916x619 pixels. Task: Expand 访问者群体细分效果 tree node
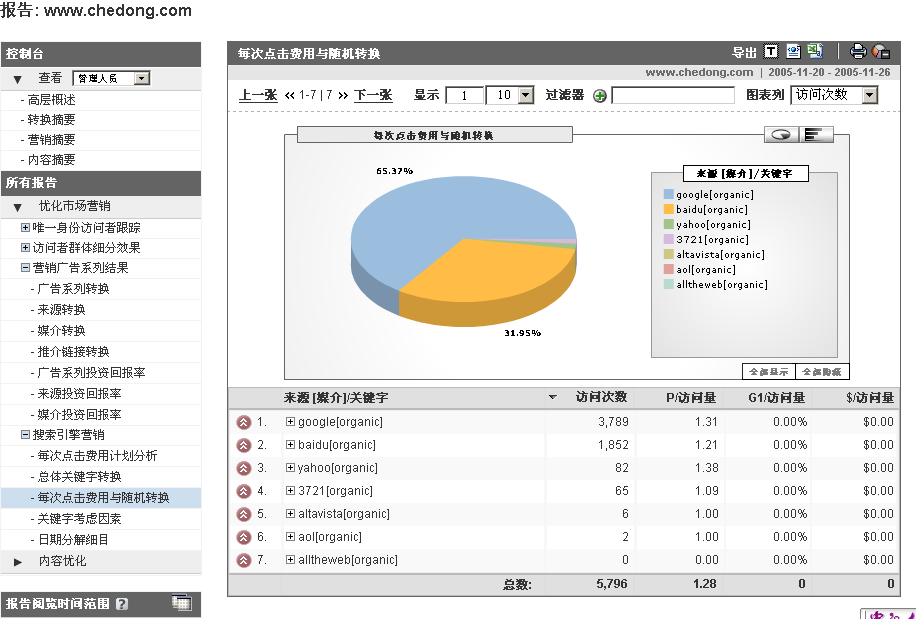(25, 248)
